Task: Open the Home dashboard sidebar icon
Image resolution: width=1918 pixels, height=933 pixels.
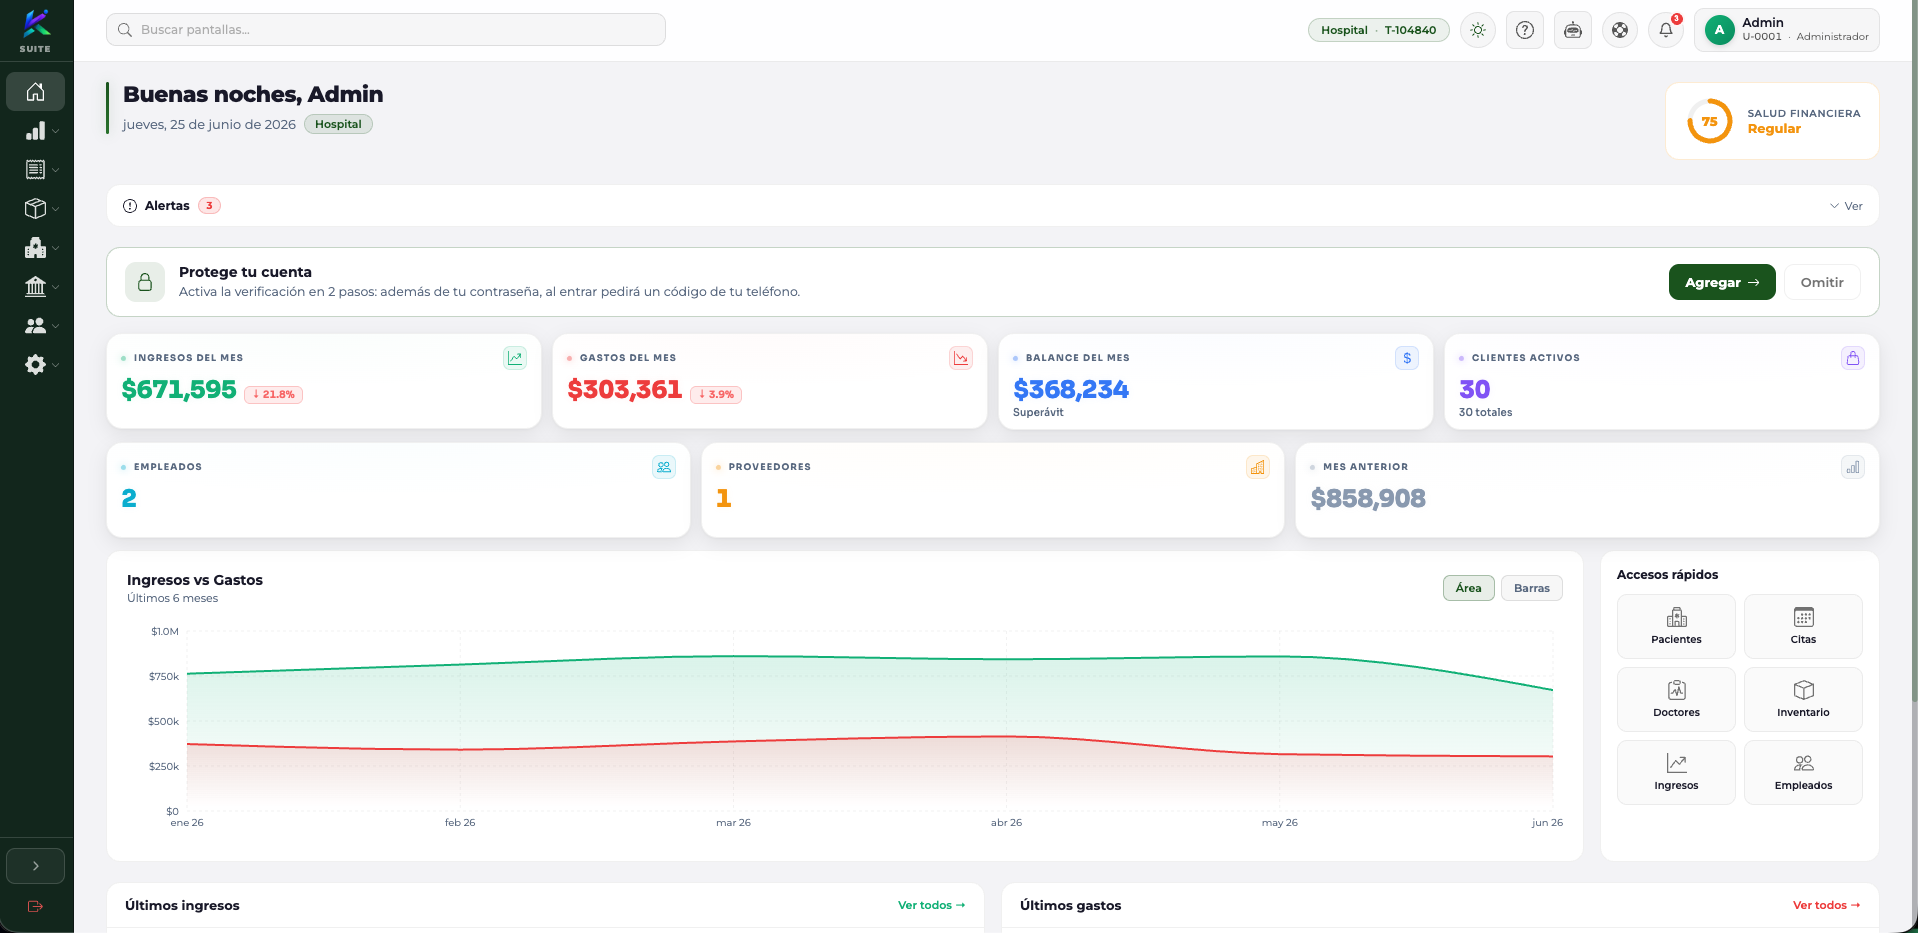Action: click(36, 92)
